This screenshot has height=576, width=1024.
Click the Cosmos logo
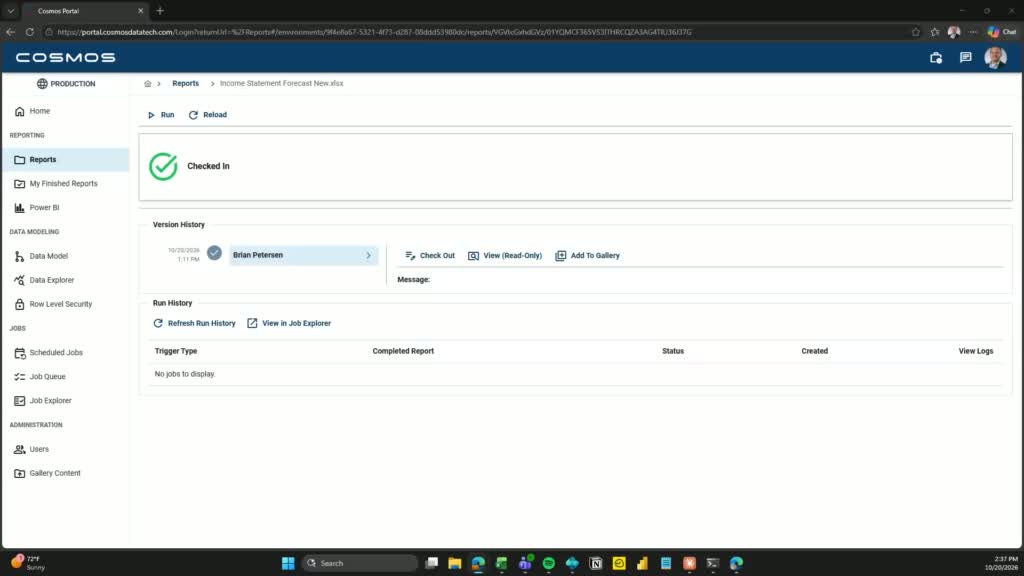(65, 57)
